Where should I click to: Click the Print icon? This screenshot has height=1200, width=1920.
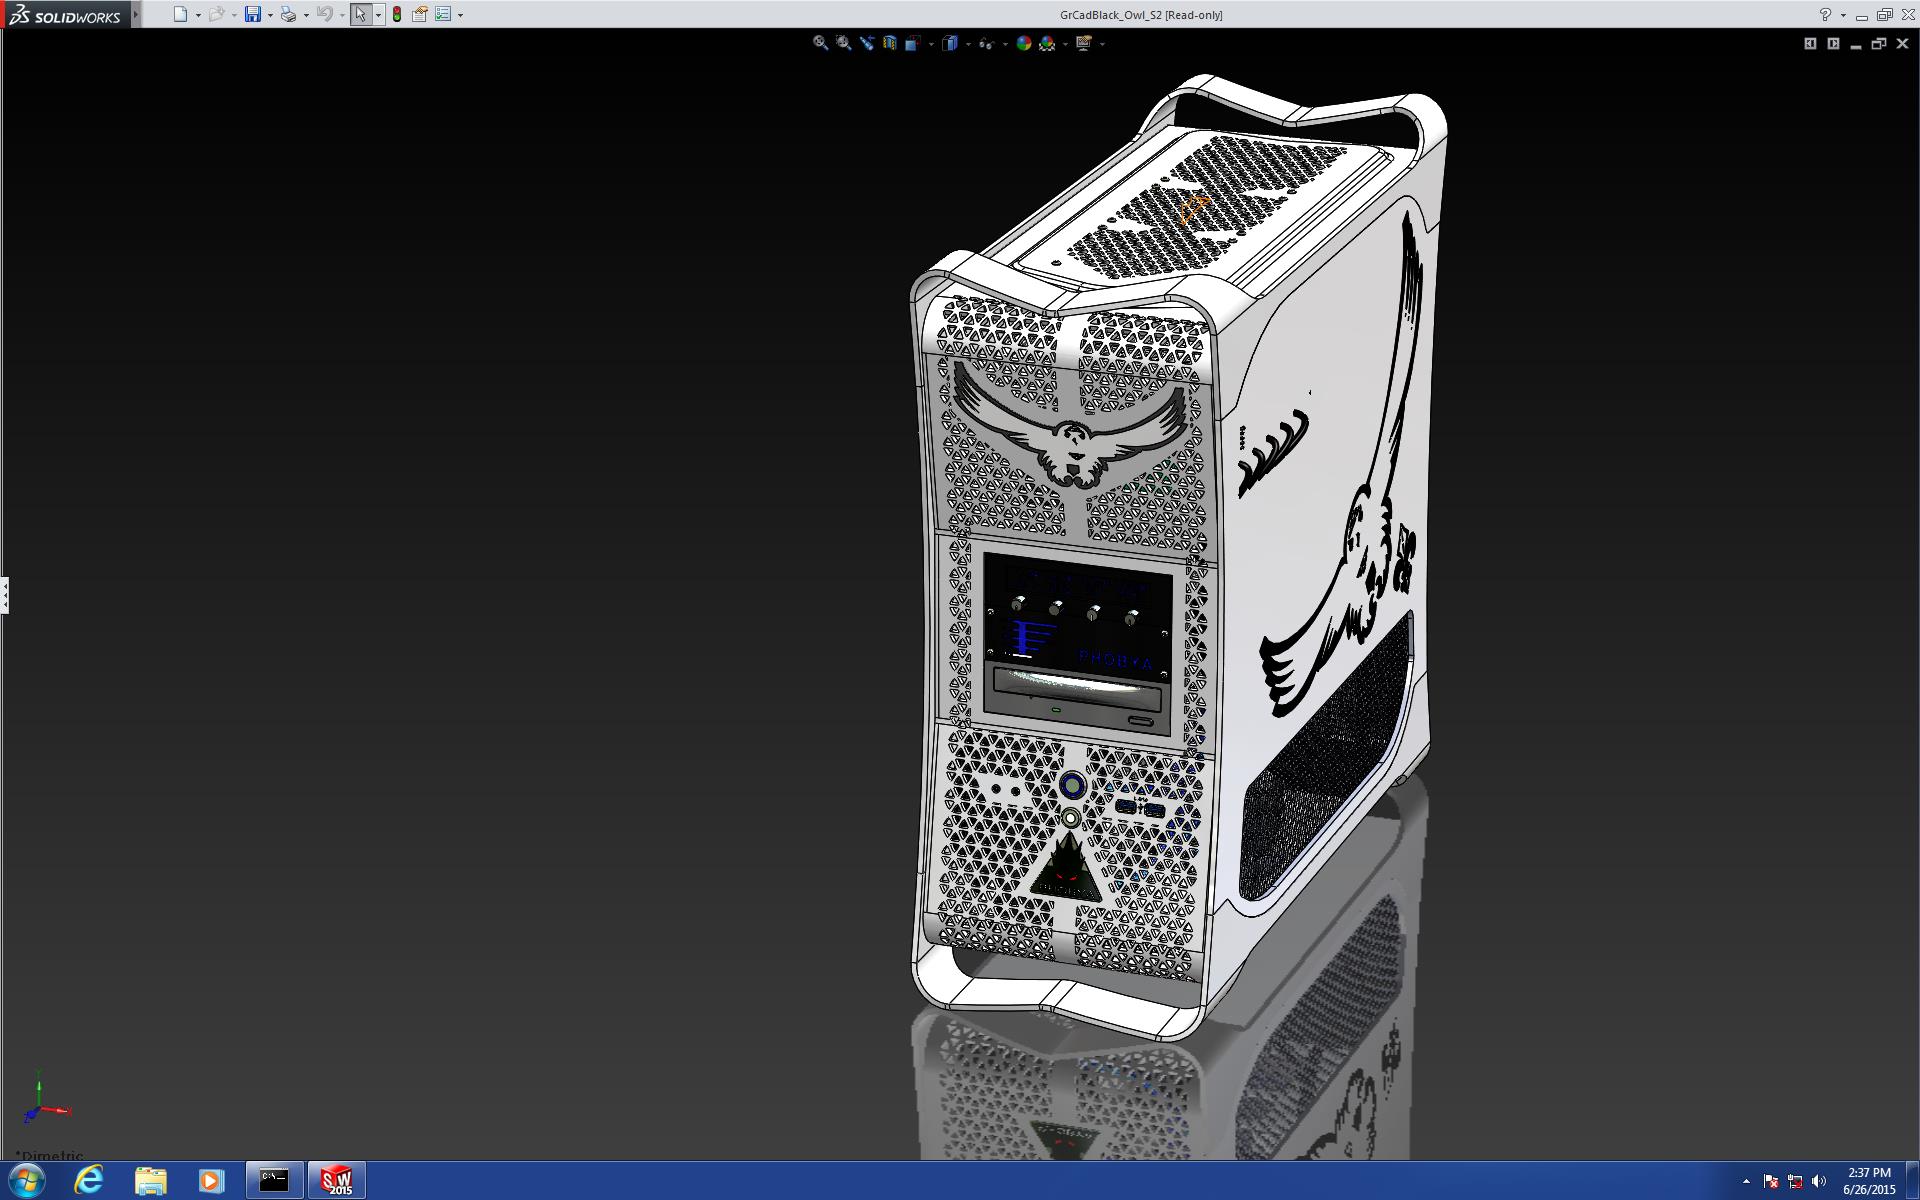pyautogui.click(x=288, y=14)
